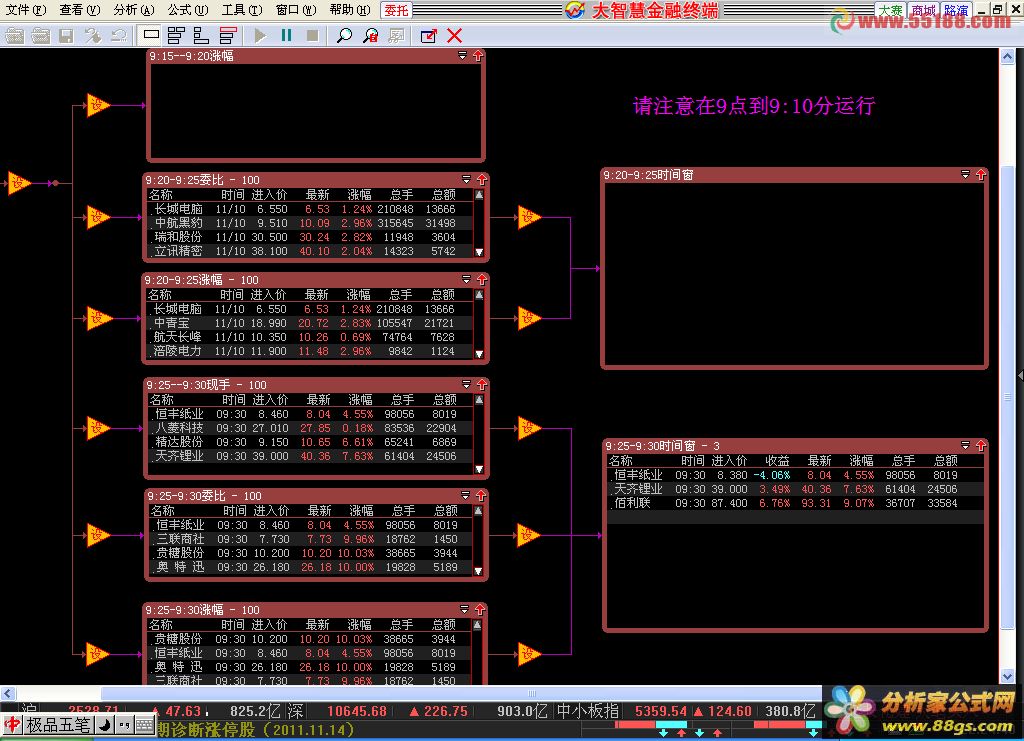Open dropdown menu on 9:20-9:25时间窗 panel
This screenshot has height=741, width=1024.
(x=965, y=174)
